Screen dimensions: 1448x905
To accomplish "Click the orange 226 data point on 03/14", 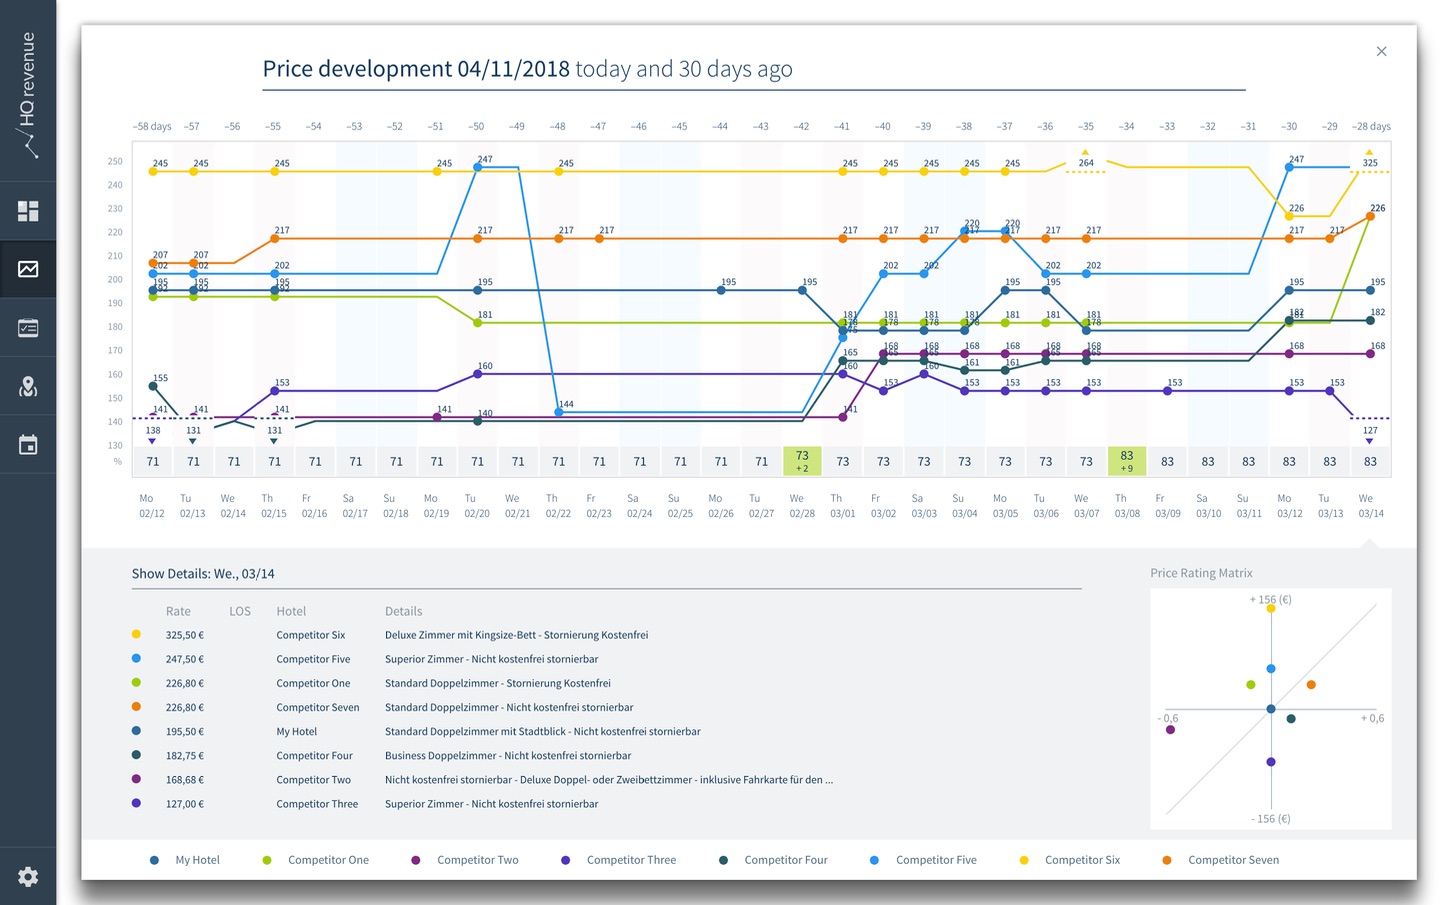I will pos(1370,216).
